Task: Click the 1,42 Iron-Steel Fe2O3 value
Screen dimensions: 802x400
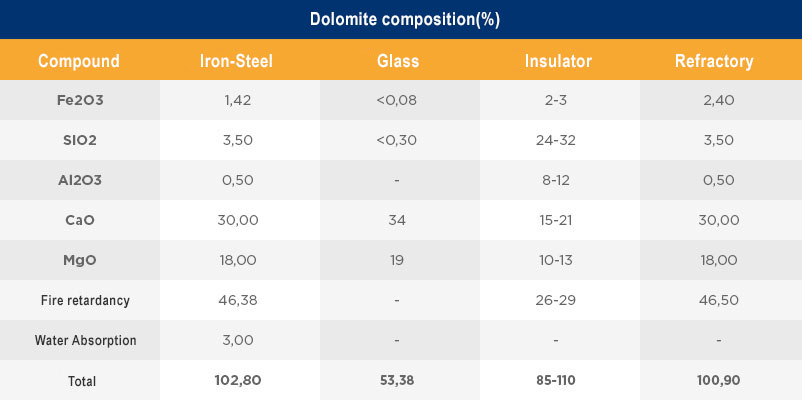Action: 238,100
